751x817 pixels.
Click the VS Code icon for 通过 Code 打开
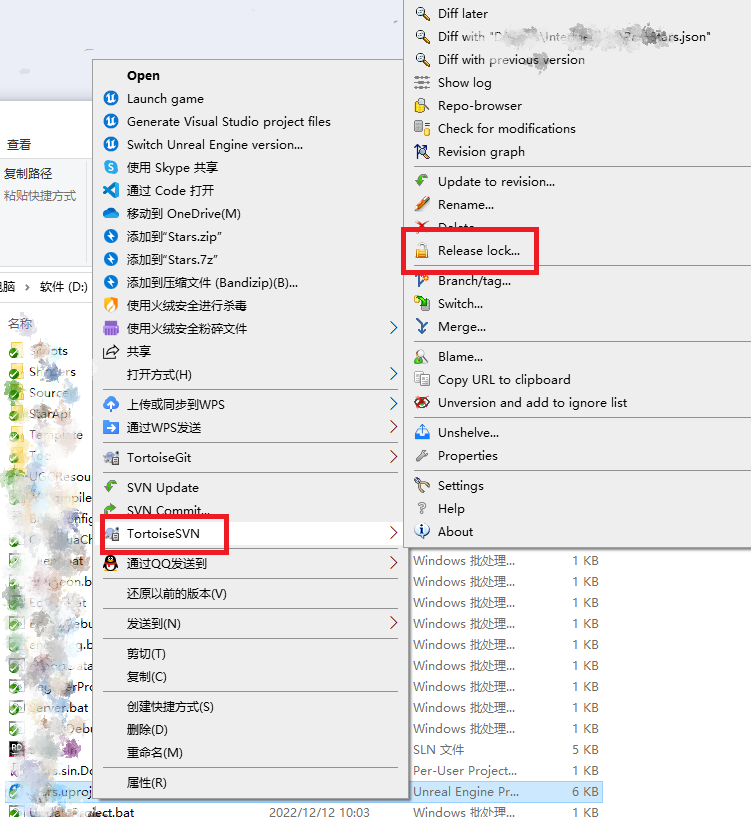[111, 190]
